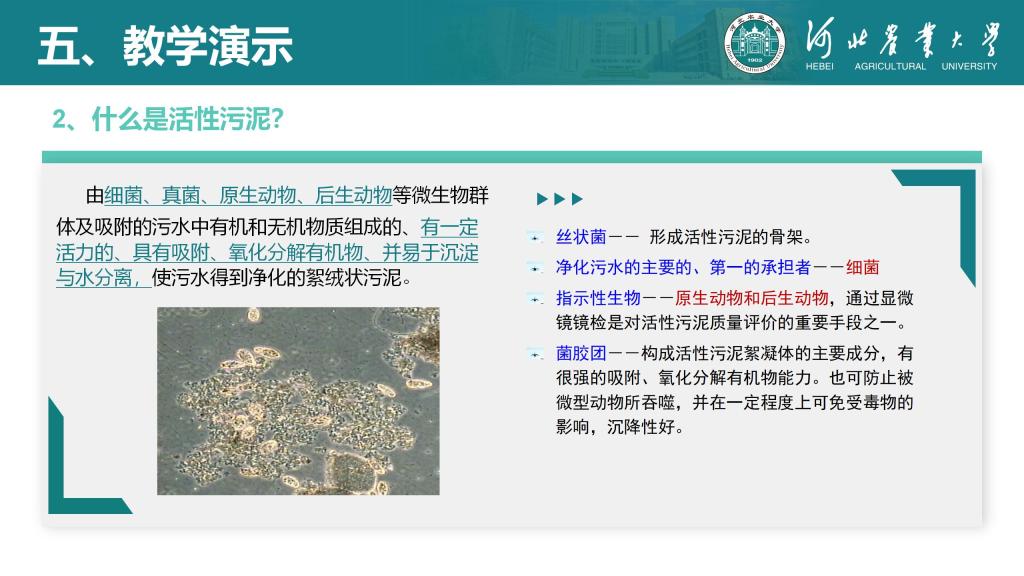Select the bullet icon beside 丝状菌

coord(534,238)
